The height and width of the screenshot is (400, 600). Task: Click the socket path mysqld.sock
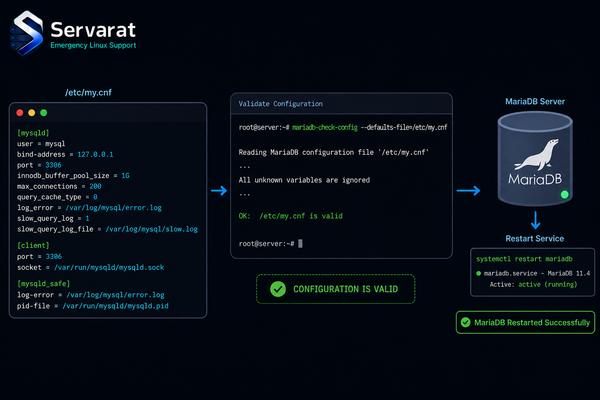[x=109, y=267]
